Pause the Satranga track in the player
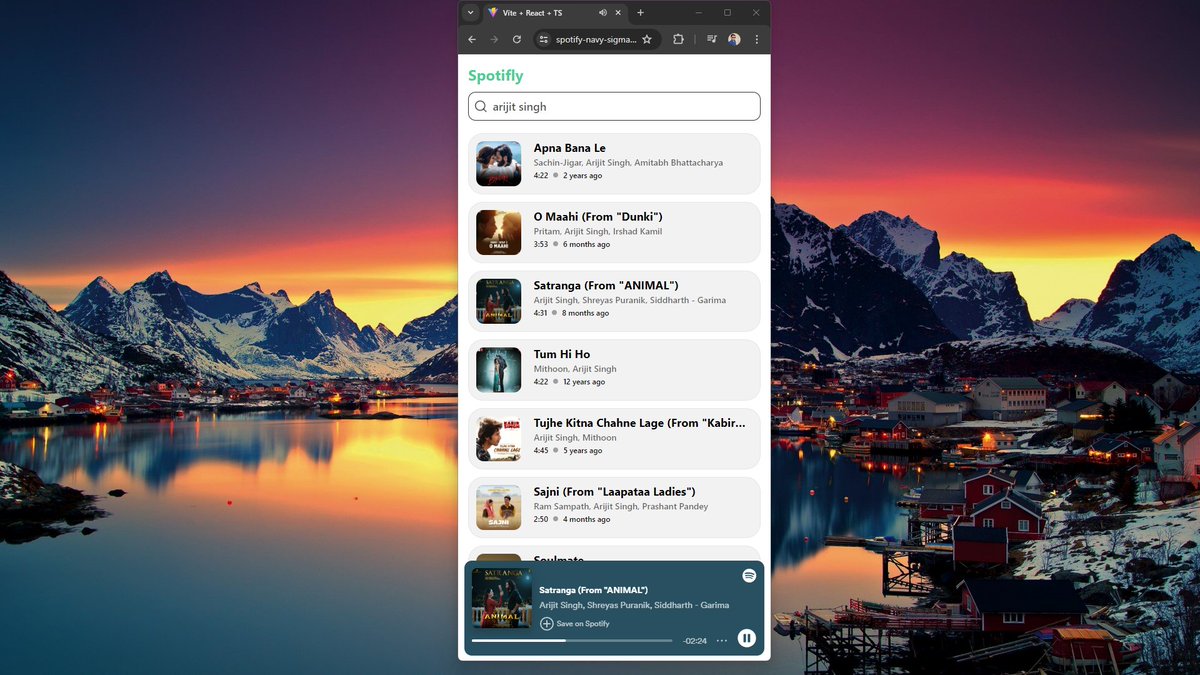The height and width of the screenshot is (675, 1200). pos(746,638)
